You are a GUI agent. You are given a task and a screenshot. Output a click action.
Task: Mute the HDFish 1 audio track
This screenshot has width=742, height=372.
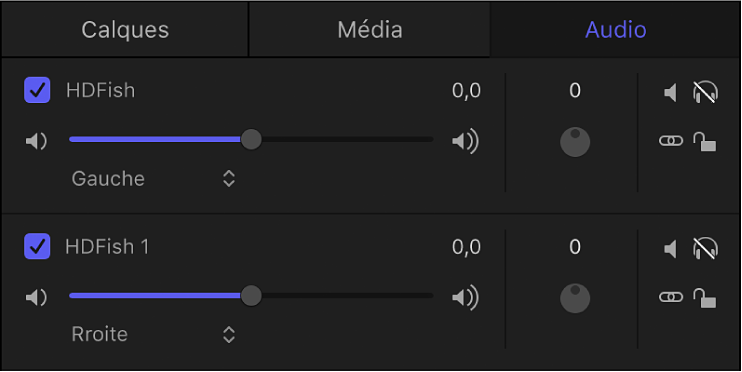[x=670, y=249]
